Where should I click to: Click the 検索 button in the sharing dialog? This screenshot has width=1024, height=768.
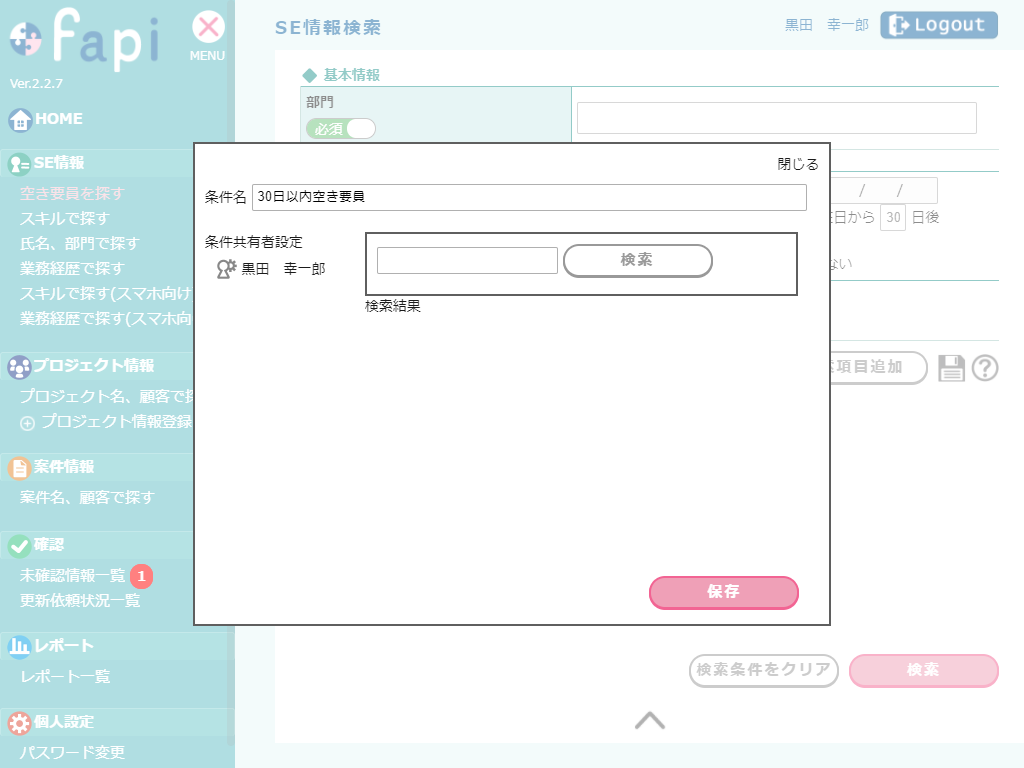pyautogui.click(x=637, y=260)
